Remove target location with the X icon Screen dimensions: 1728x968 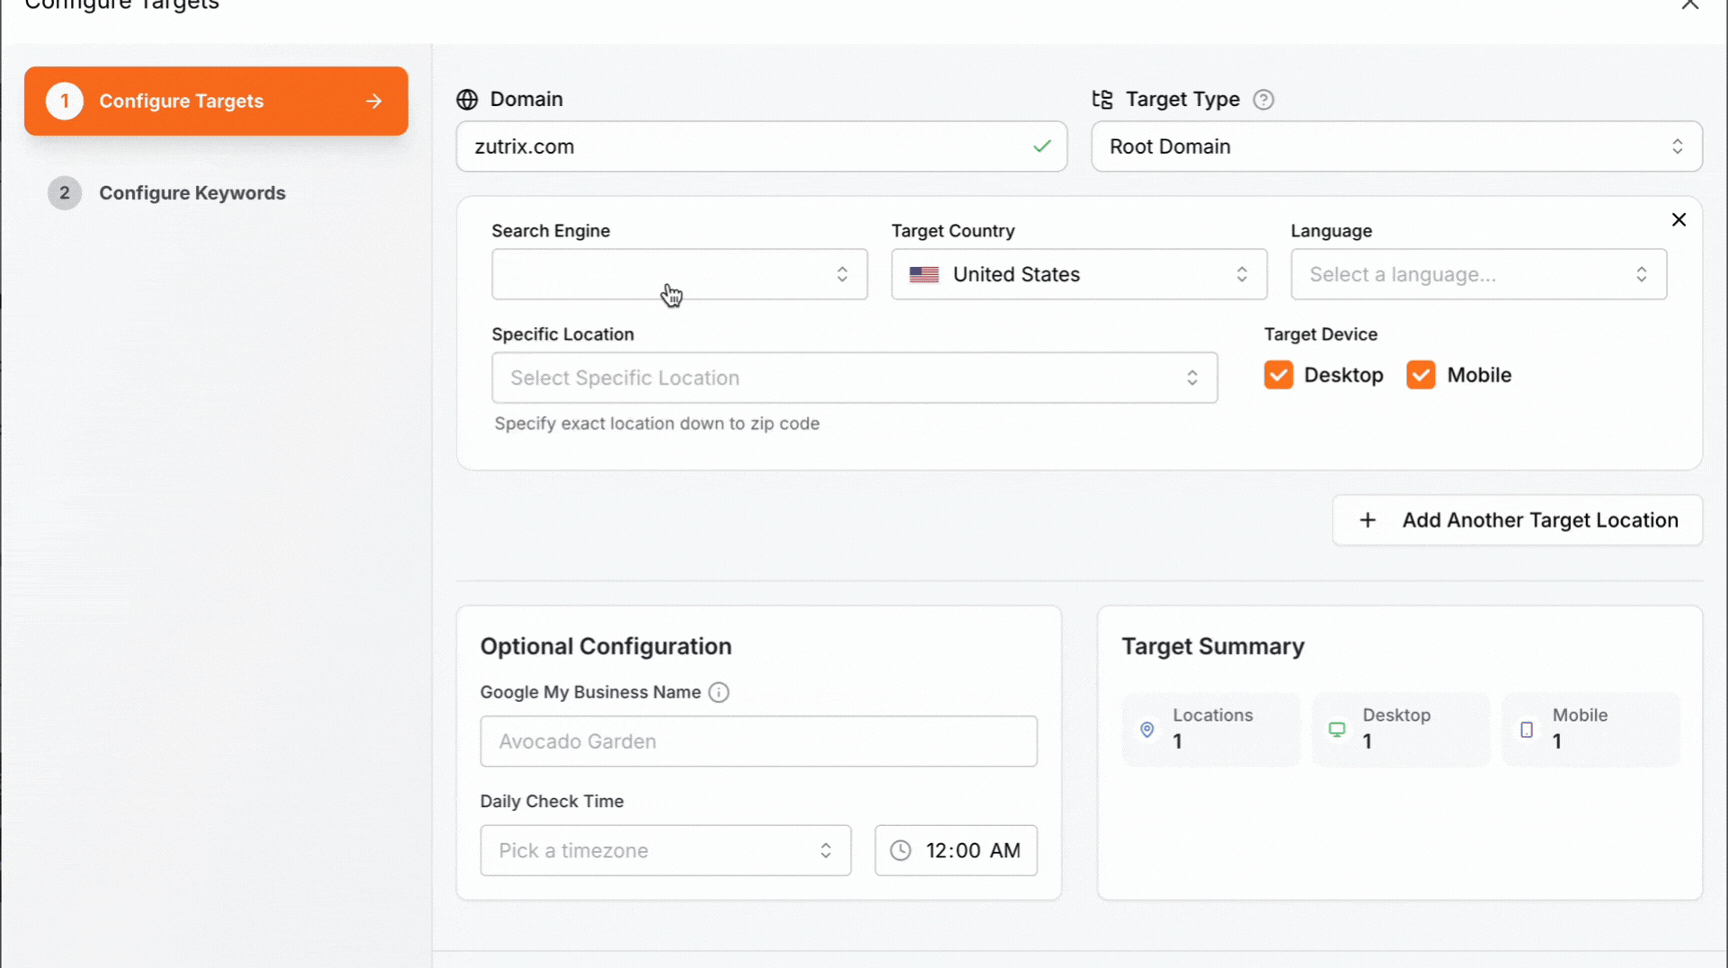(x=1678, y=220)
